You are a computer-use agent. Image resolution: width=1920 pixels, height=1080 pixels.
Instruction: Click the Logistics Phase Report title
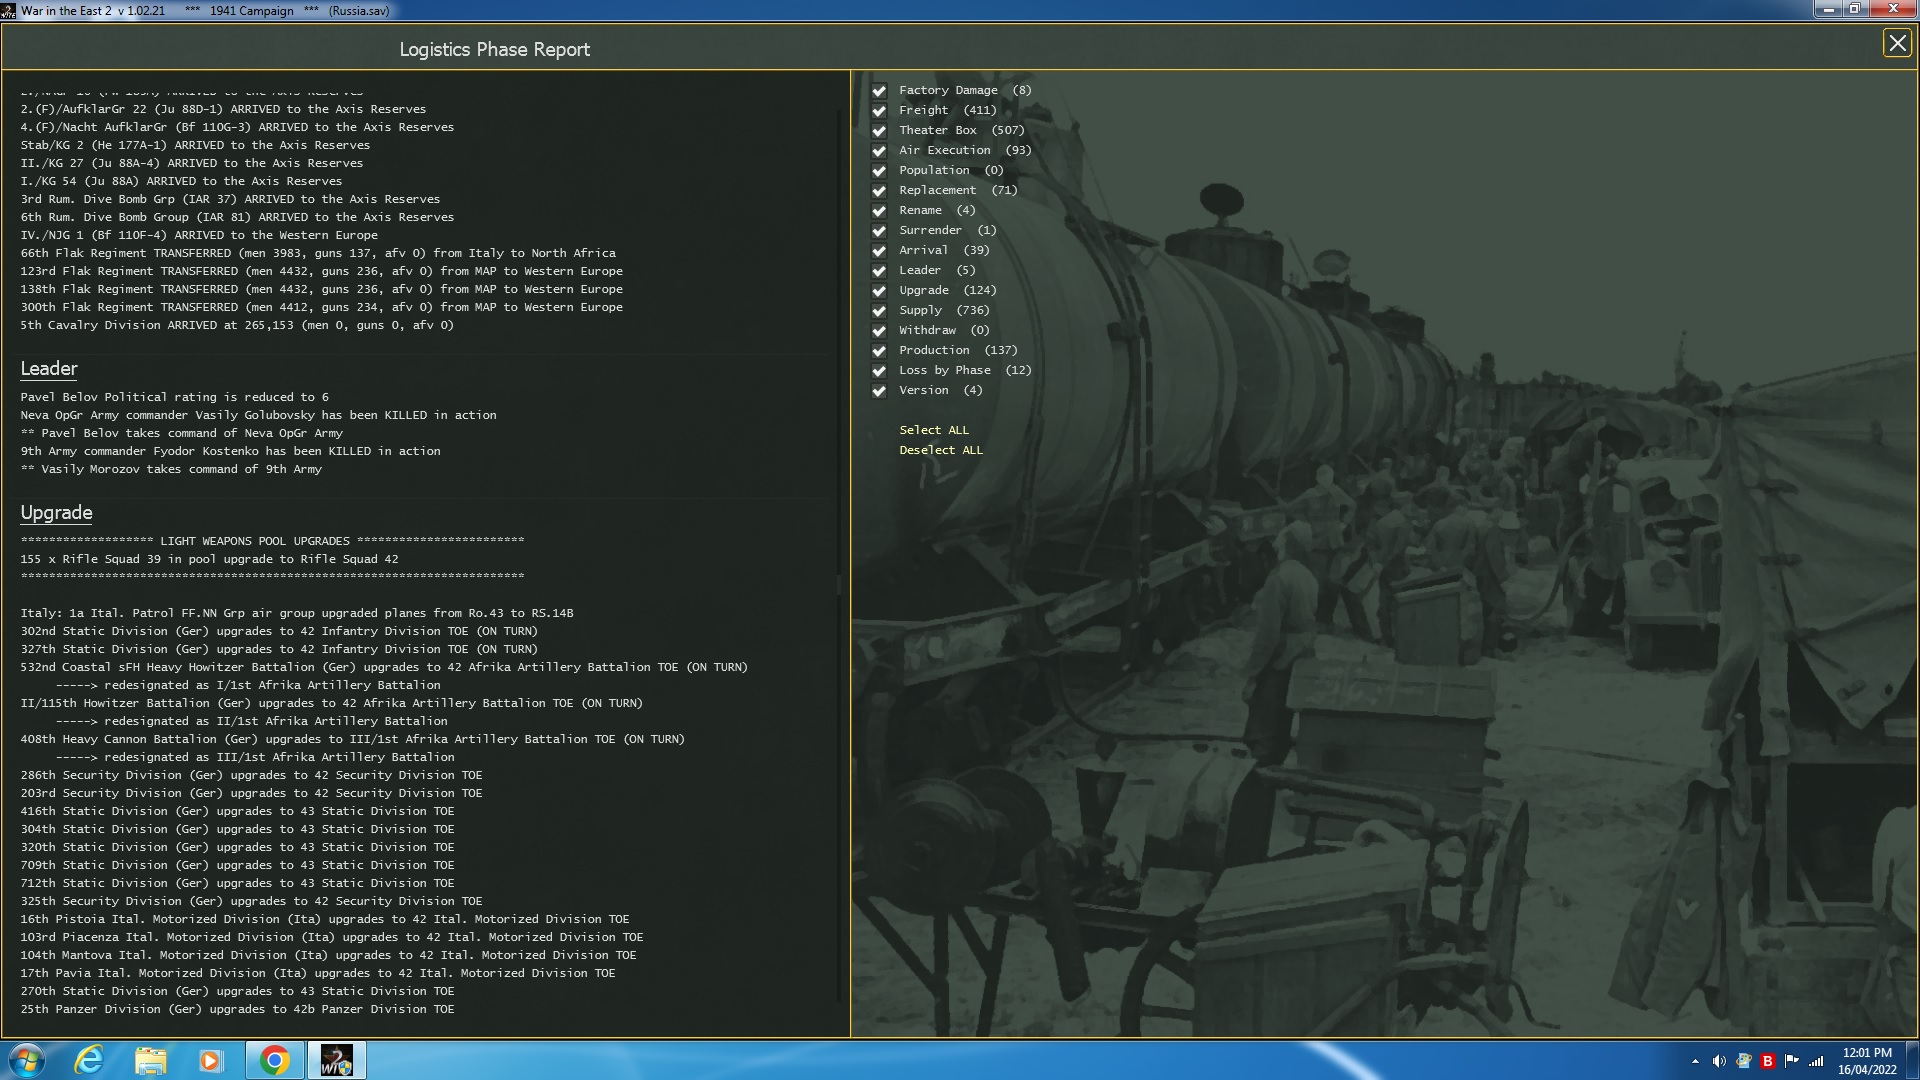tap(494, 49)
